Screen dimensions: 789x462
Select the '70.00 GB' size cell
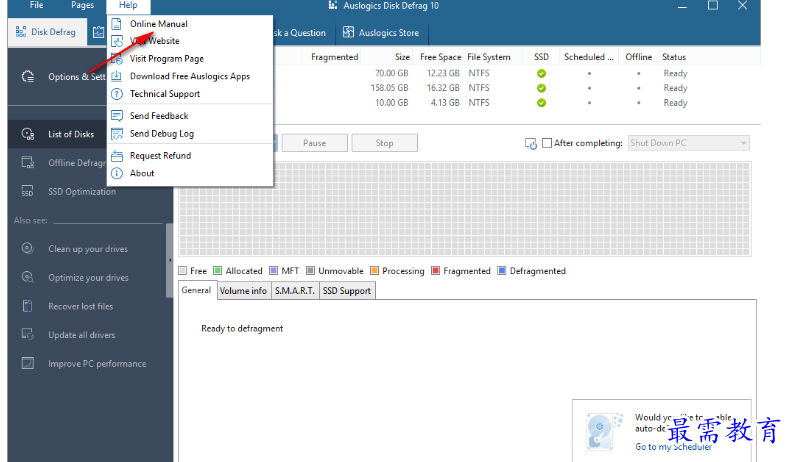(x=391, y=73)
